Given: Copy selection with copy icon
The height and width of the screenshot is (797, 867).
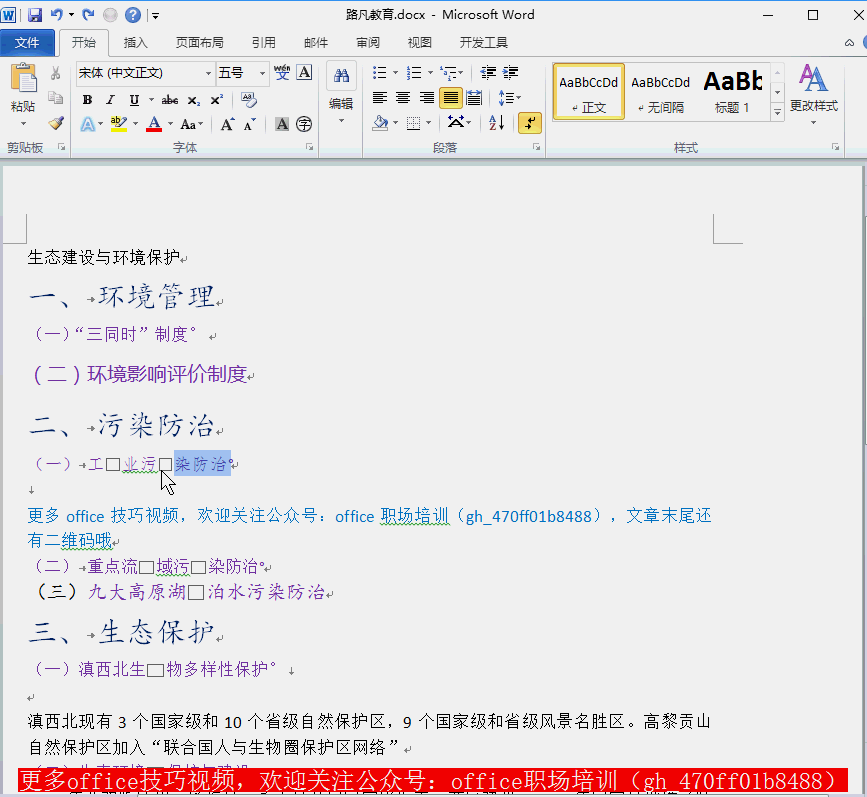Looking at the screenshot, I should click(x=55, y=98).
